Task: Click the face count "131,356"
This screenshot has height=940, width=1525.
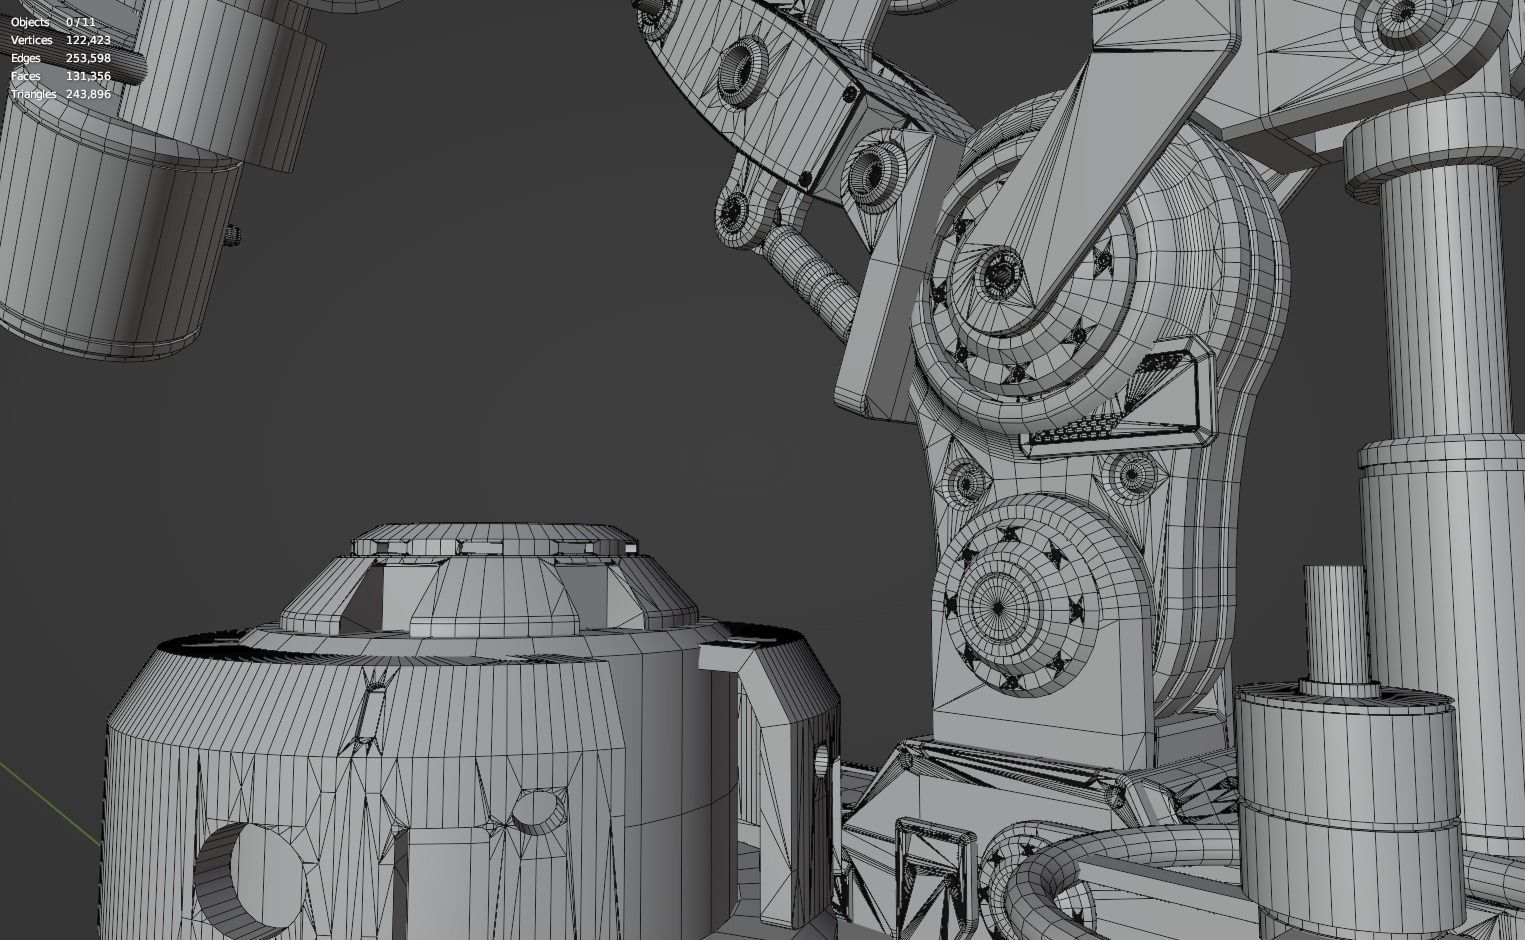Action: click(x=88, y=76)
